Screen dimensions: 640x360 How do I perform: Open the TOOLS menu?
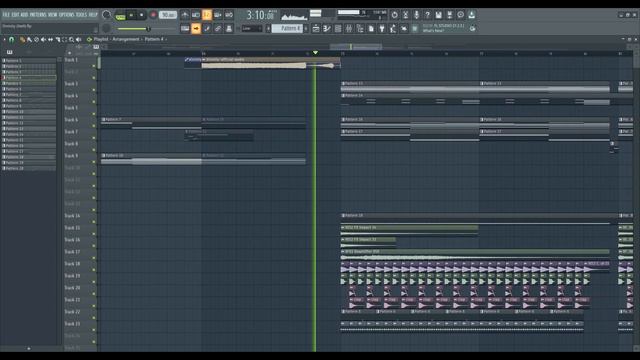pyautogui.click(x=82, y=15)
